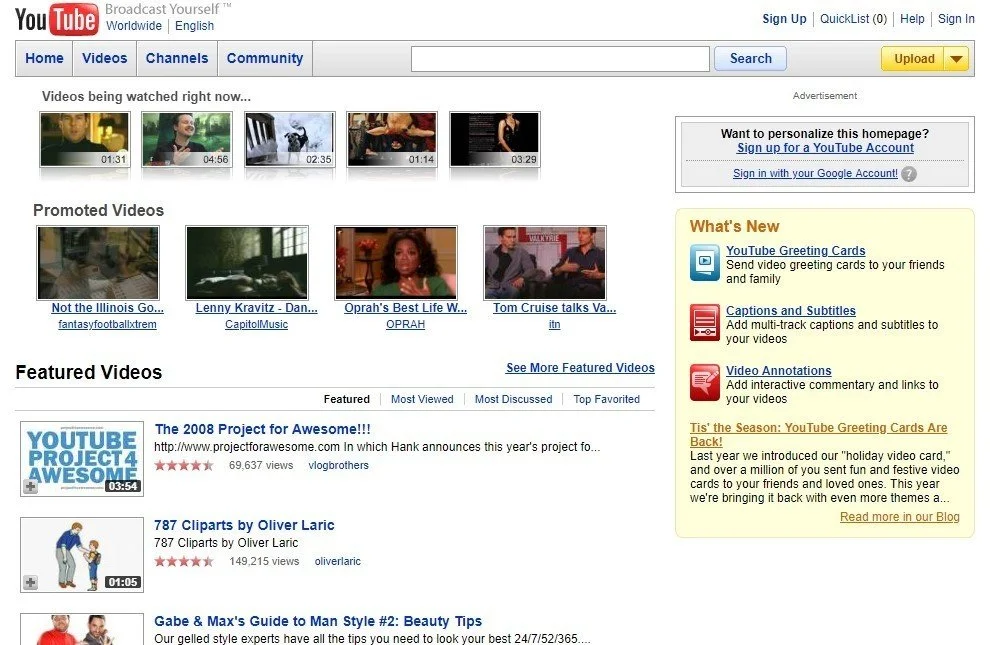Click the yellow Upload button
The height and width of the screenshot is (645, 990).
point(913,59)
